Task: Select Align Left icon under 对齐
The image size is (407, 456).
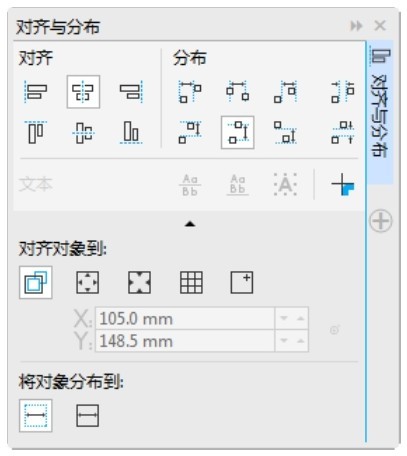Action: [x=36, y=92]
